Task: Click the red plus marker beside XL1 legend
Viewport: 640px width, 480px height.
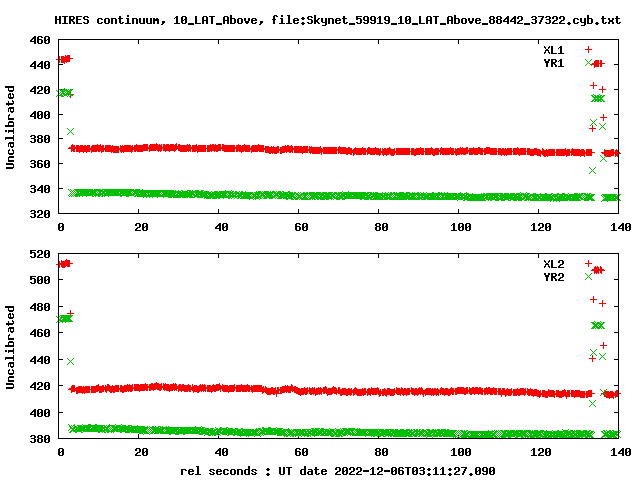Action: (x=588, y=50)
